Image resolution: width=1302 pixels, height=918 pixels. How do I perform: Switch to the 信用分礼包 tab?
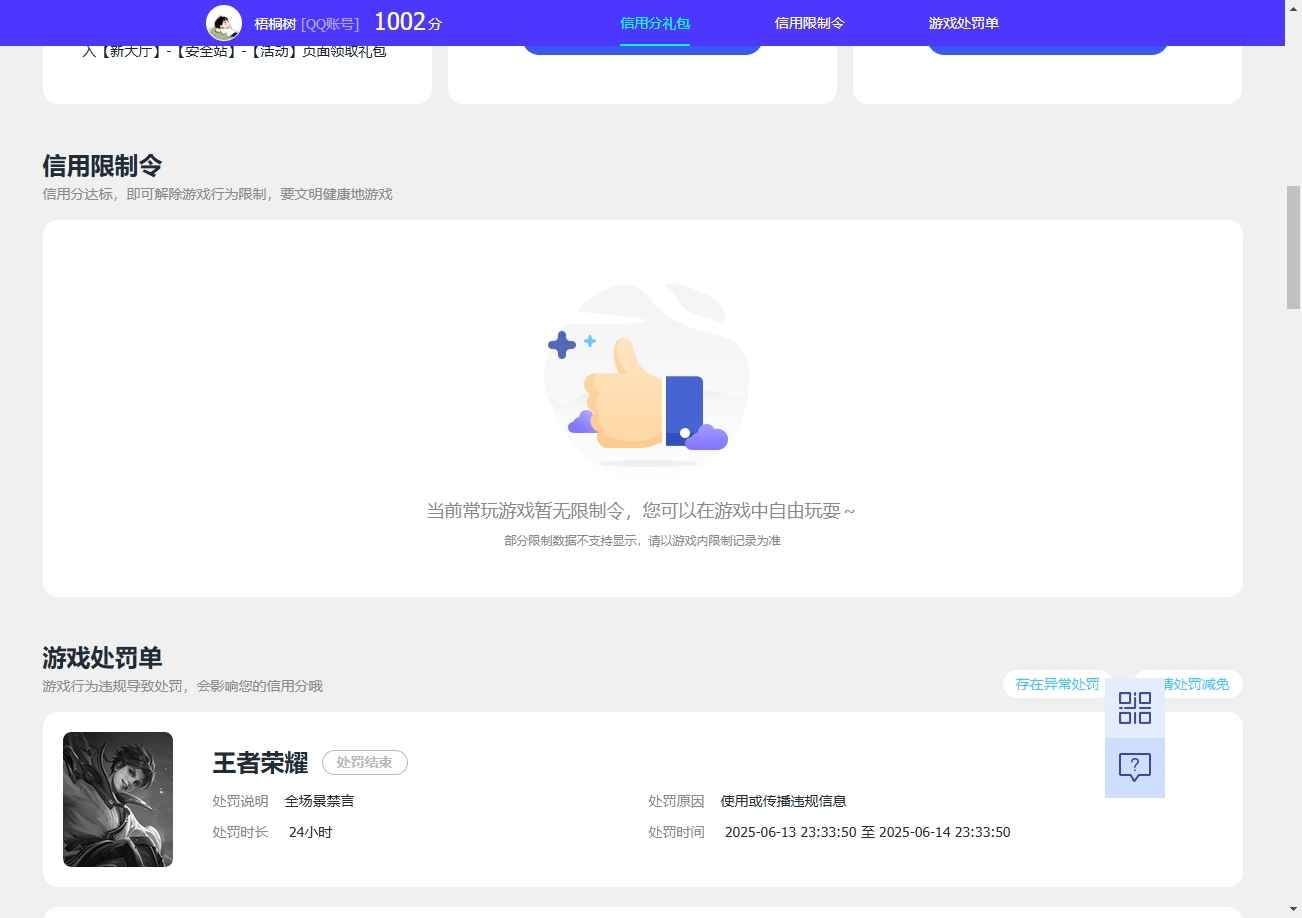click(654, 23)
